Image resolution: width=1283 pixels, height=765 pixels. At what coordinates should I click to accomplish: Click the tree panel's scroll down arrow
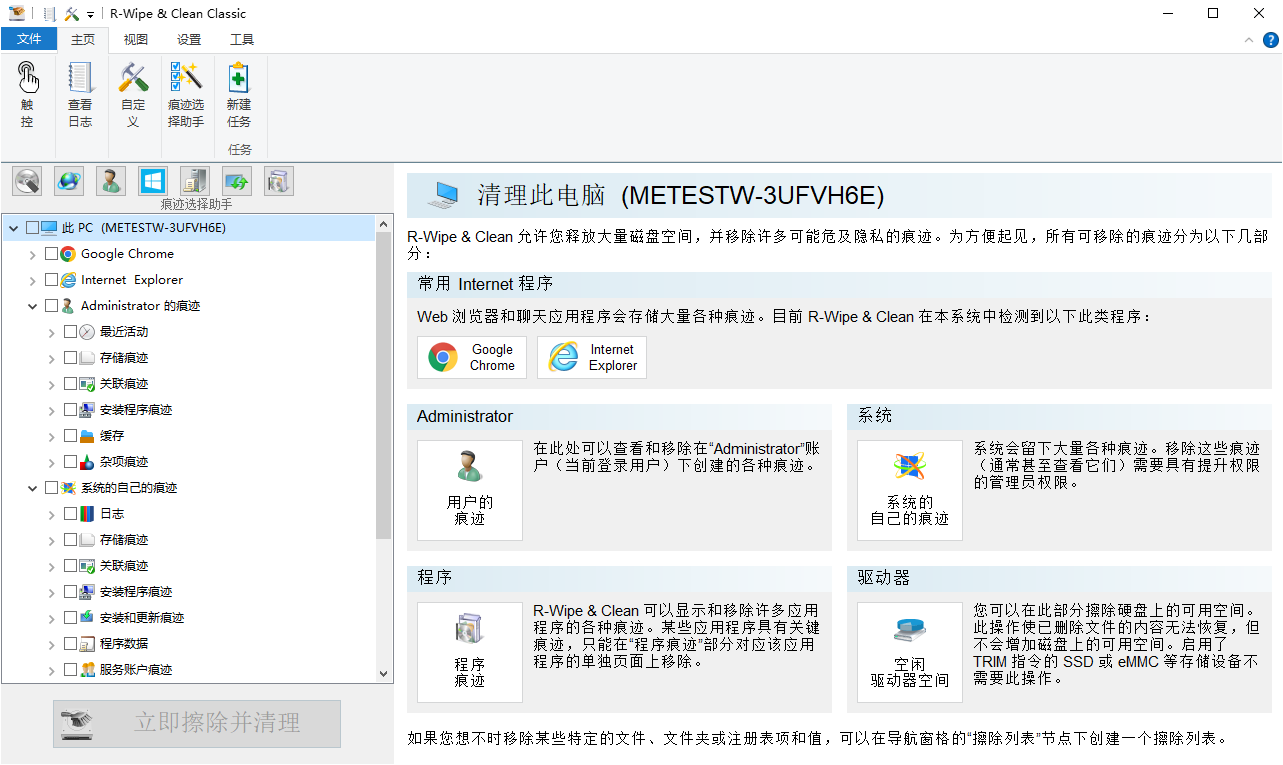[x=384, y=675]
